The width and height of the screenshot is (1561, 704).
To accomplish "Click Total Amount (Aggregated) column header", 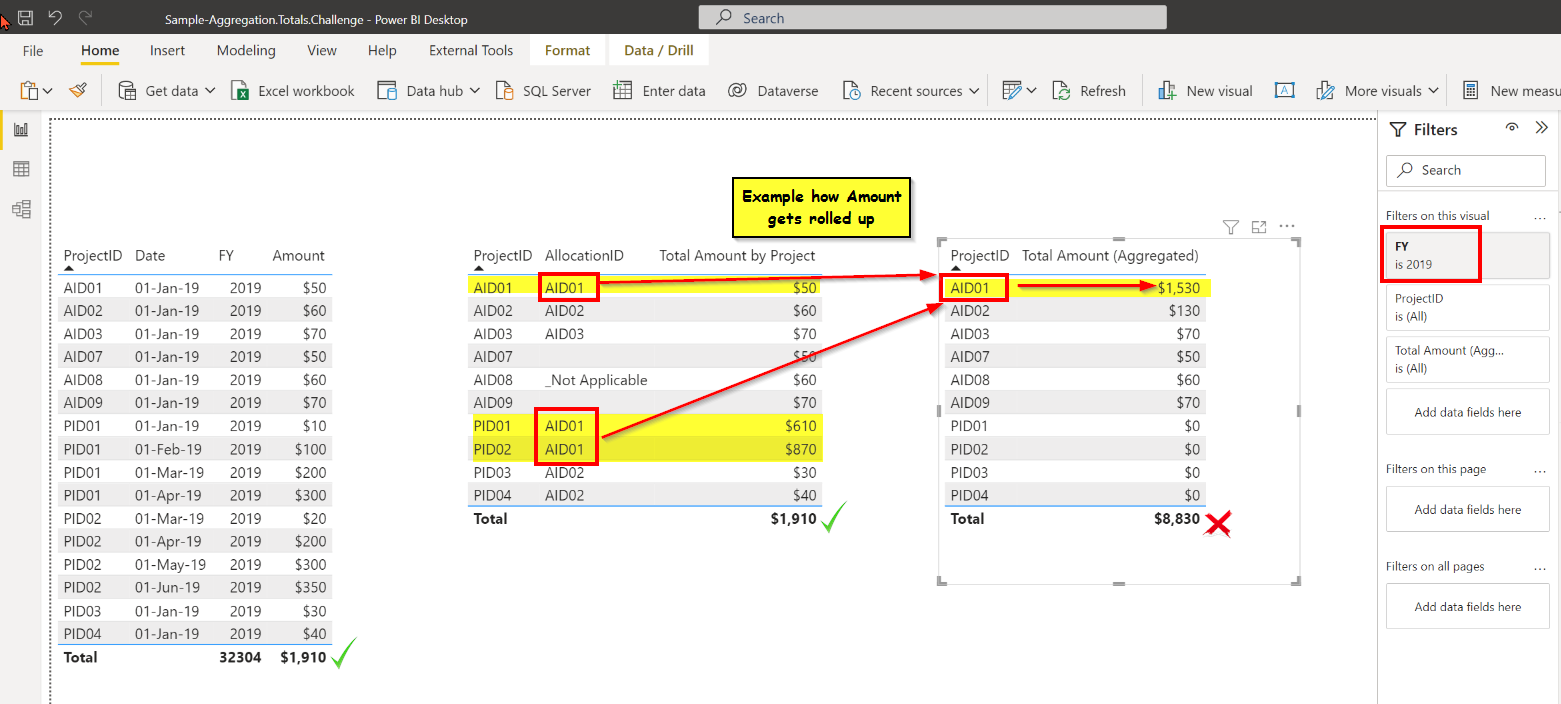I will (1110, 256).
